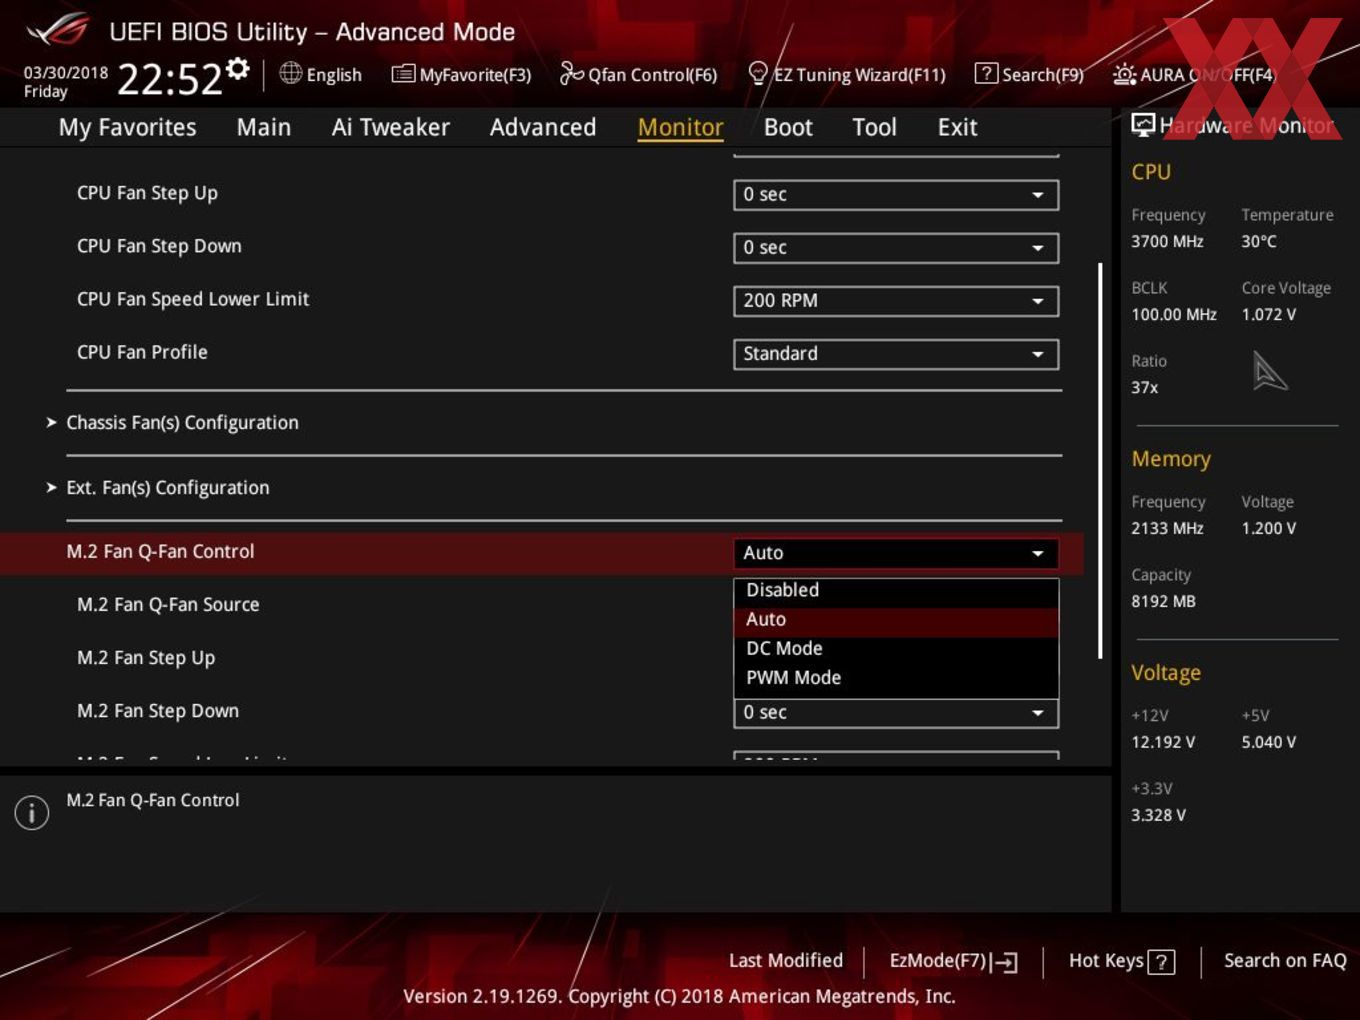1360x1020 pixels.
Task: Choose Auto in the dropdown list
Action: click(896, 619)
